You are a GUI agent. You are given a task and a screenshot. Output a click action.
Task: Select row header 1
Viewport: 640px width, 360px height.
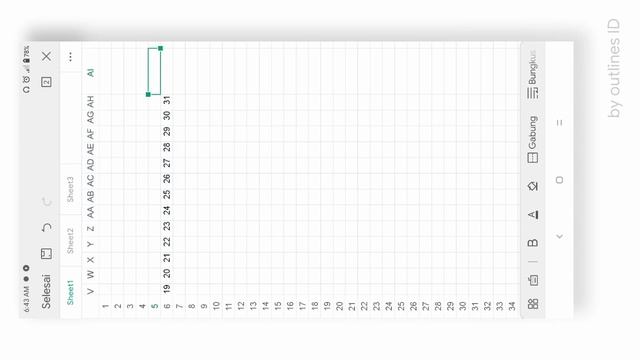coord(105,307)
